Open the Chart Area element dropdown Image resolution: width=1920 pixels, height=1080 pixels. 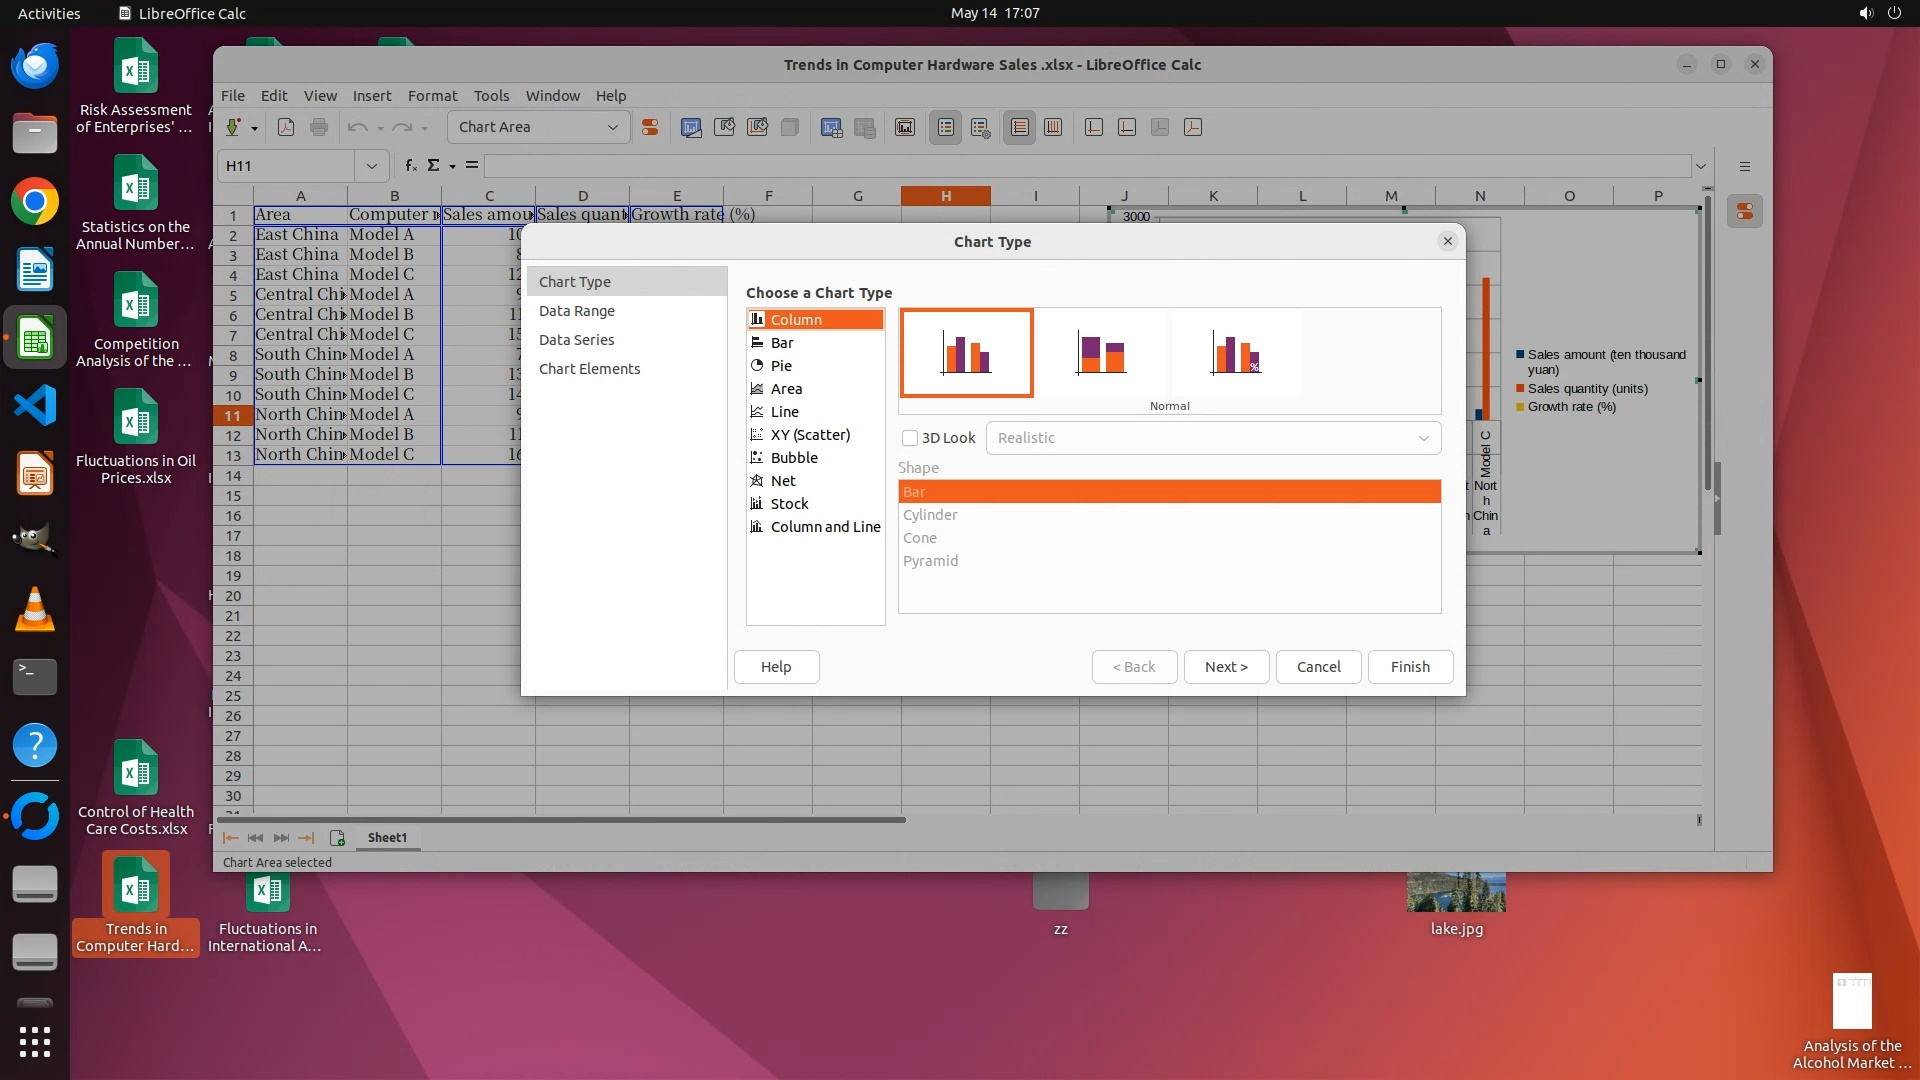612,127
